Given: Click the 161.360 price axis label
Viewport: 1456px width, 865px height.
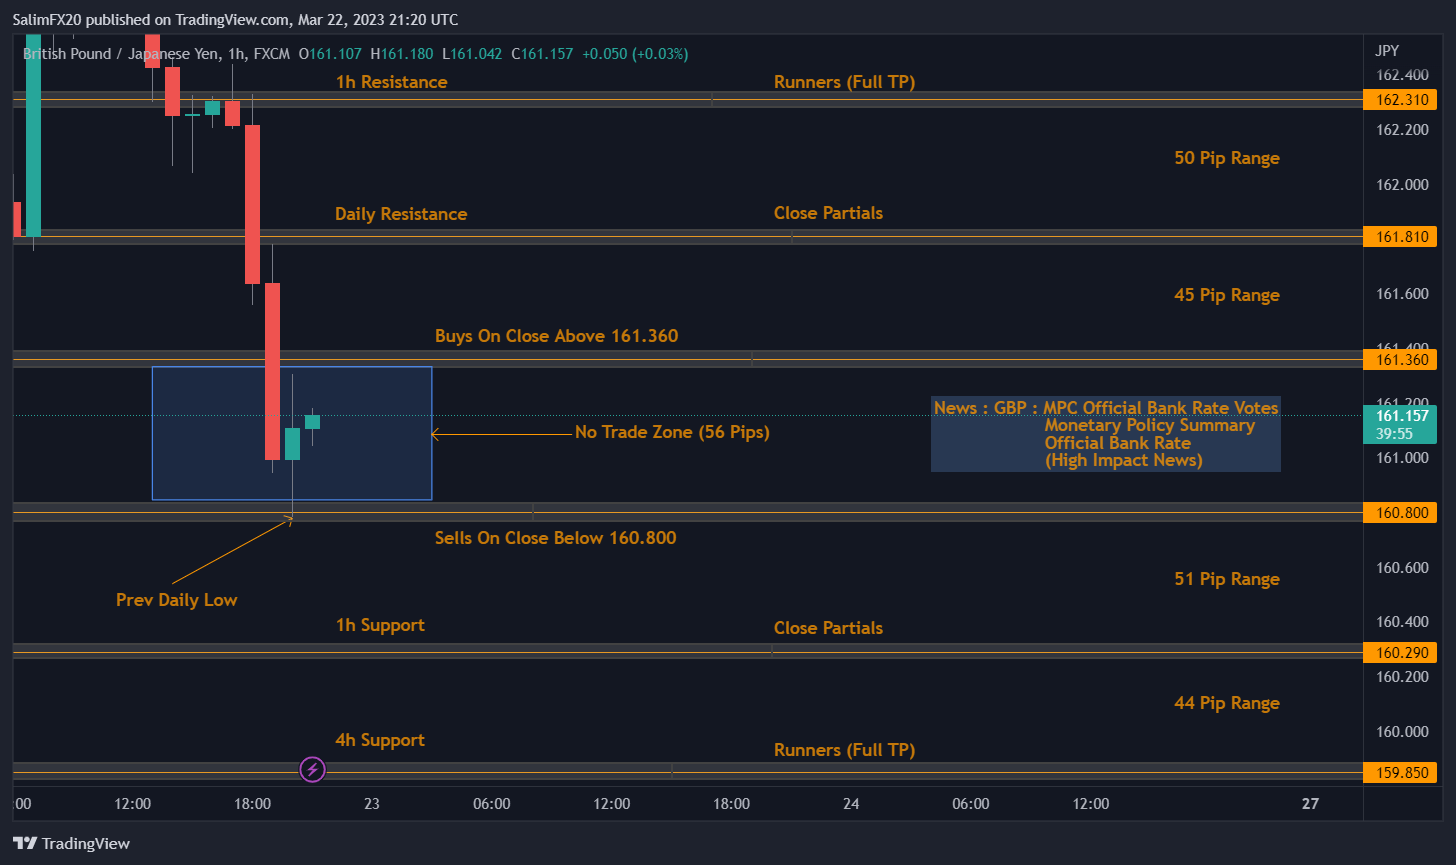Looking at the screenshot, I should 1400,359.
